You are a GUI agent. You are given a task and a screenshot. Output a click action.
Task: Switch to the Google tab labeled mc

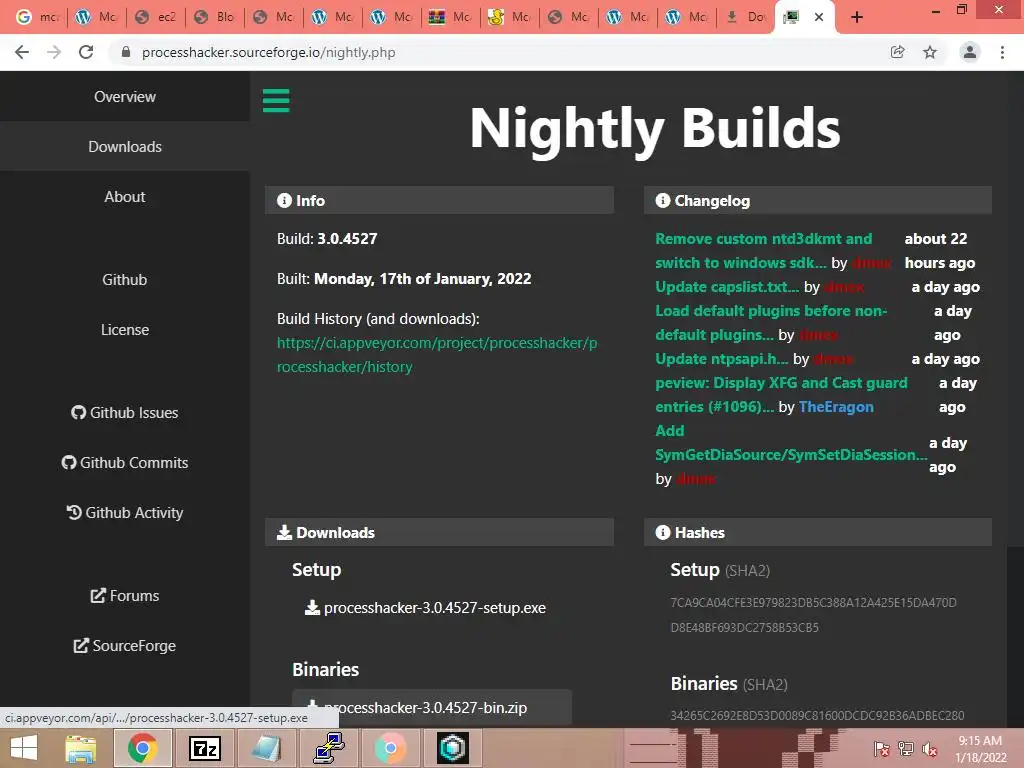coord(36,17)
